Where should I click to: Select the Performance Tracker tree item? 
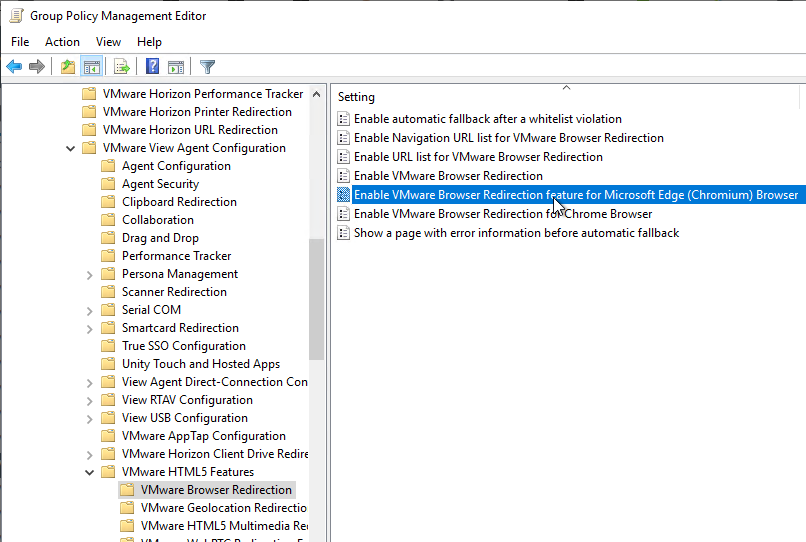click(176, 256)
